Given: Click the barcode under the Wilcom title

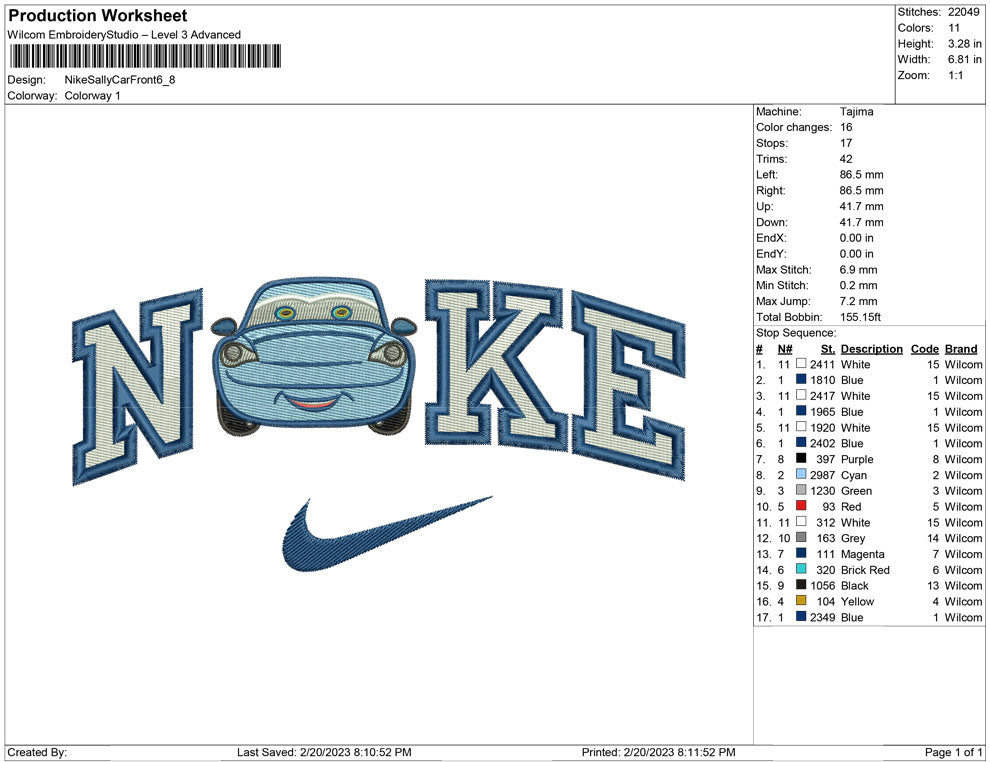Looking at the screenshot, I should (x=145, y=56).
